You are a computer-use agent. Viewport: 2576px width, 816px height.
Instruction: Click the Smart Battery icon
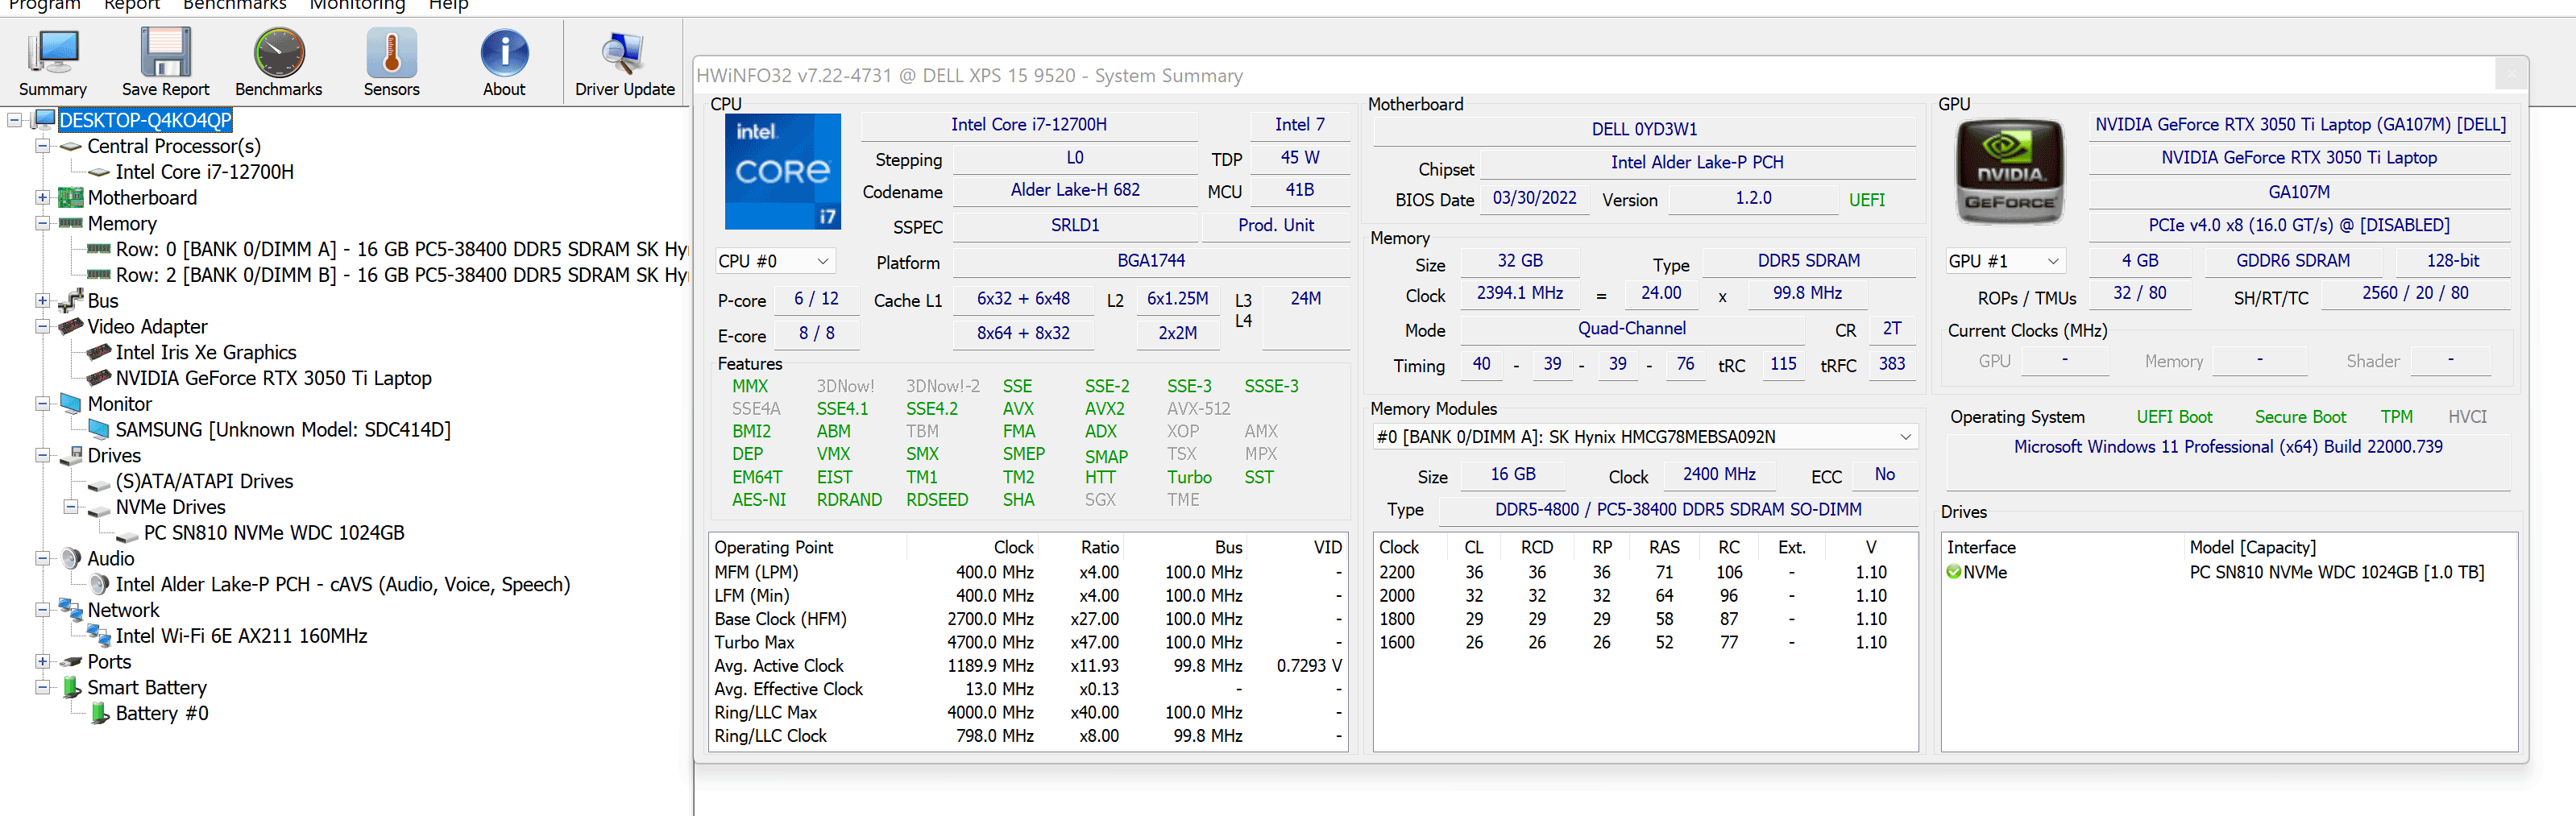tap(71, 687)
